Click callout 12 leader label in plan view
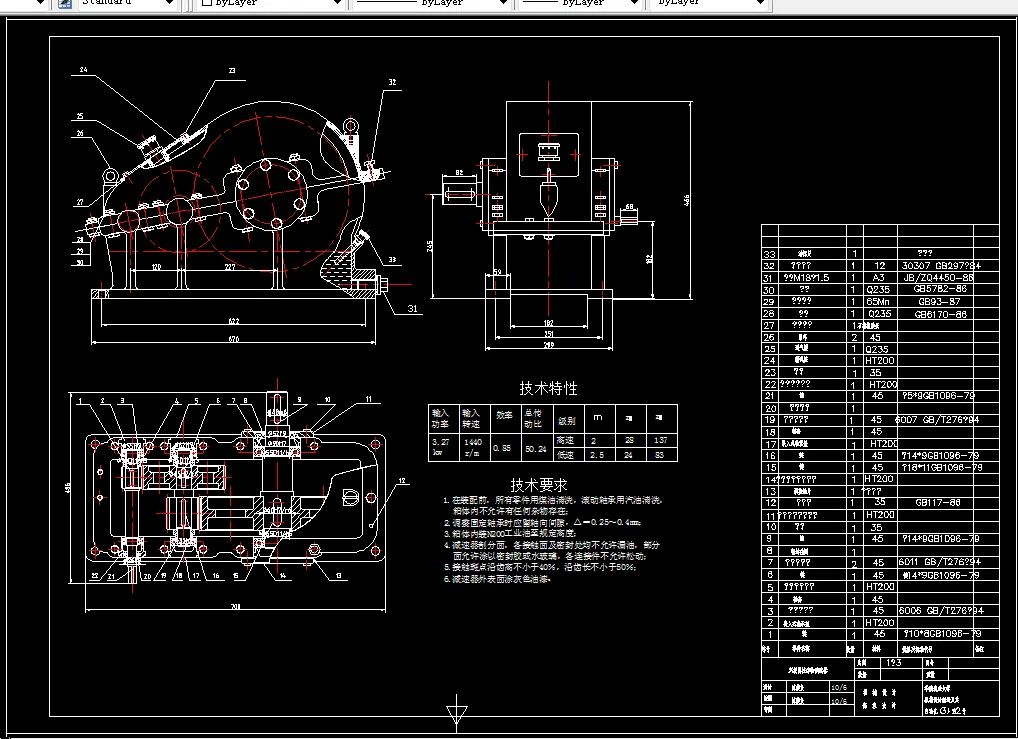The height and width of the screenshot is (739, 1018). click(x=403, y=481)
